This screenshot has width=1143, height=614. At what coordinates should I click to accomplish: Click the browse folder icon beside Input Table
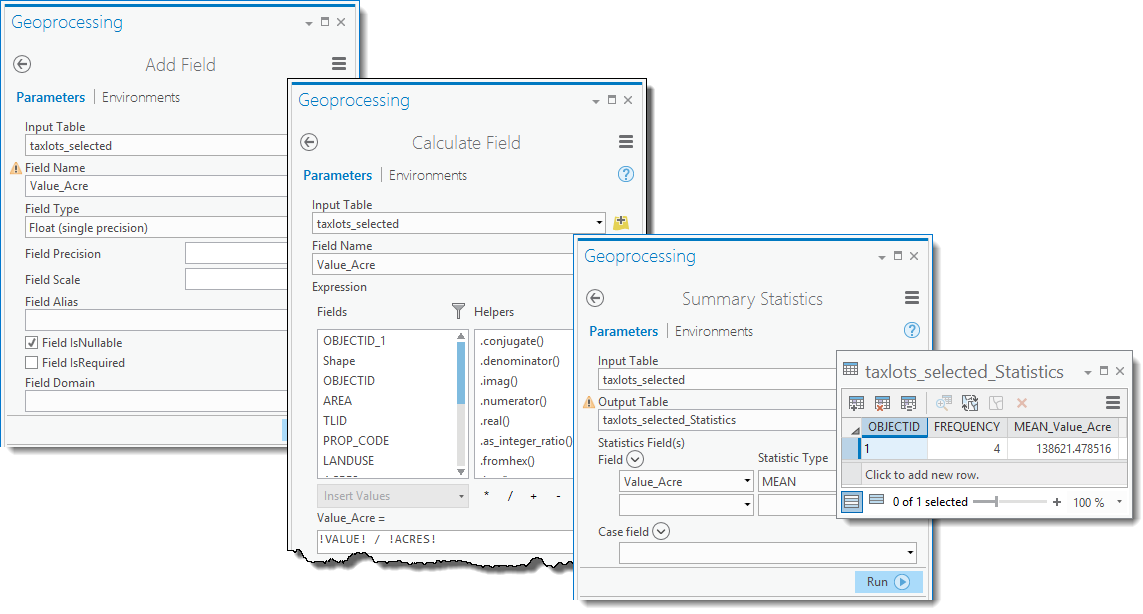point(621,223)
